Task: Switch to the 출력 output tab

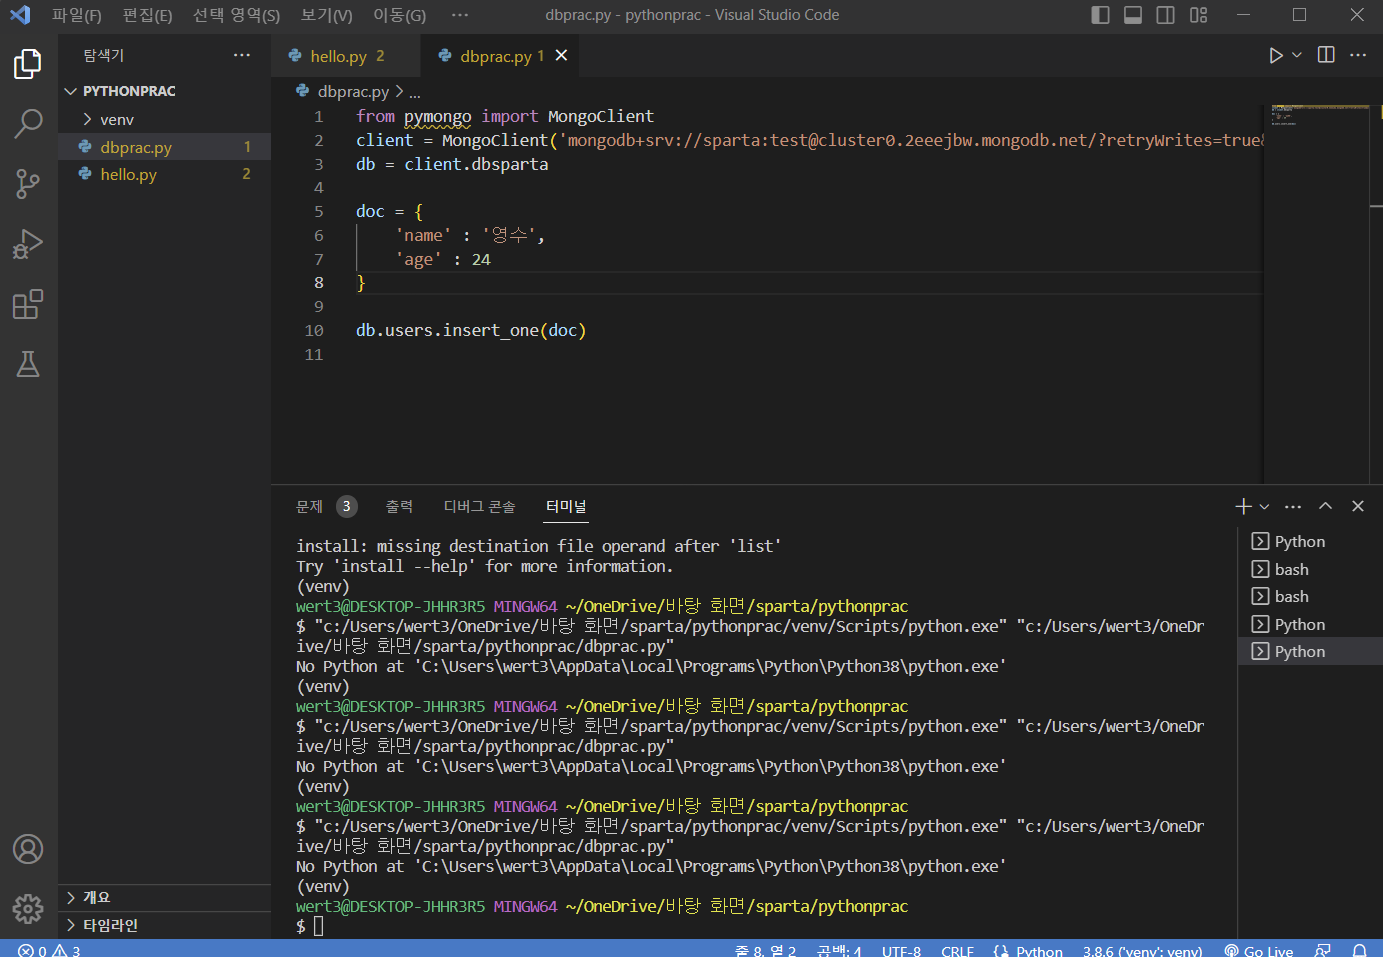Action: 399,506
